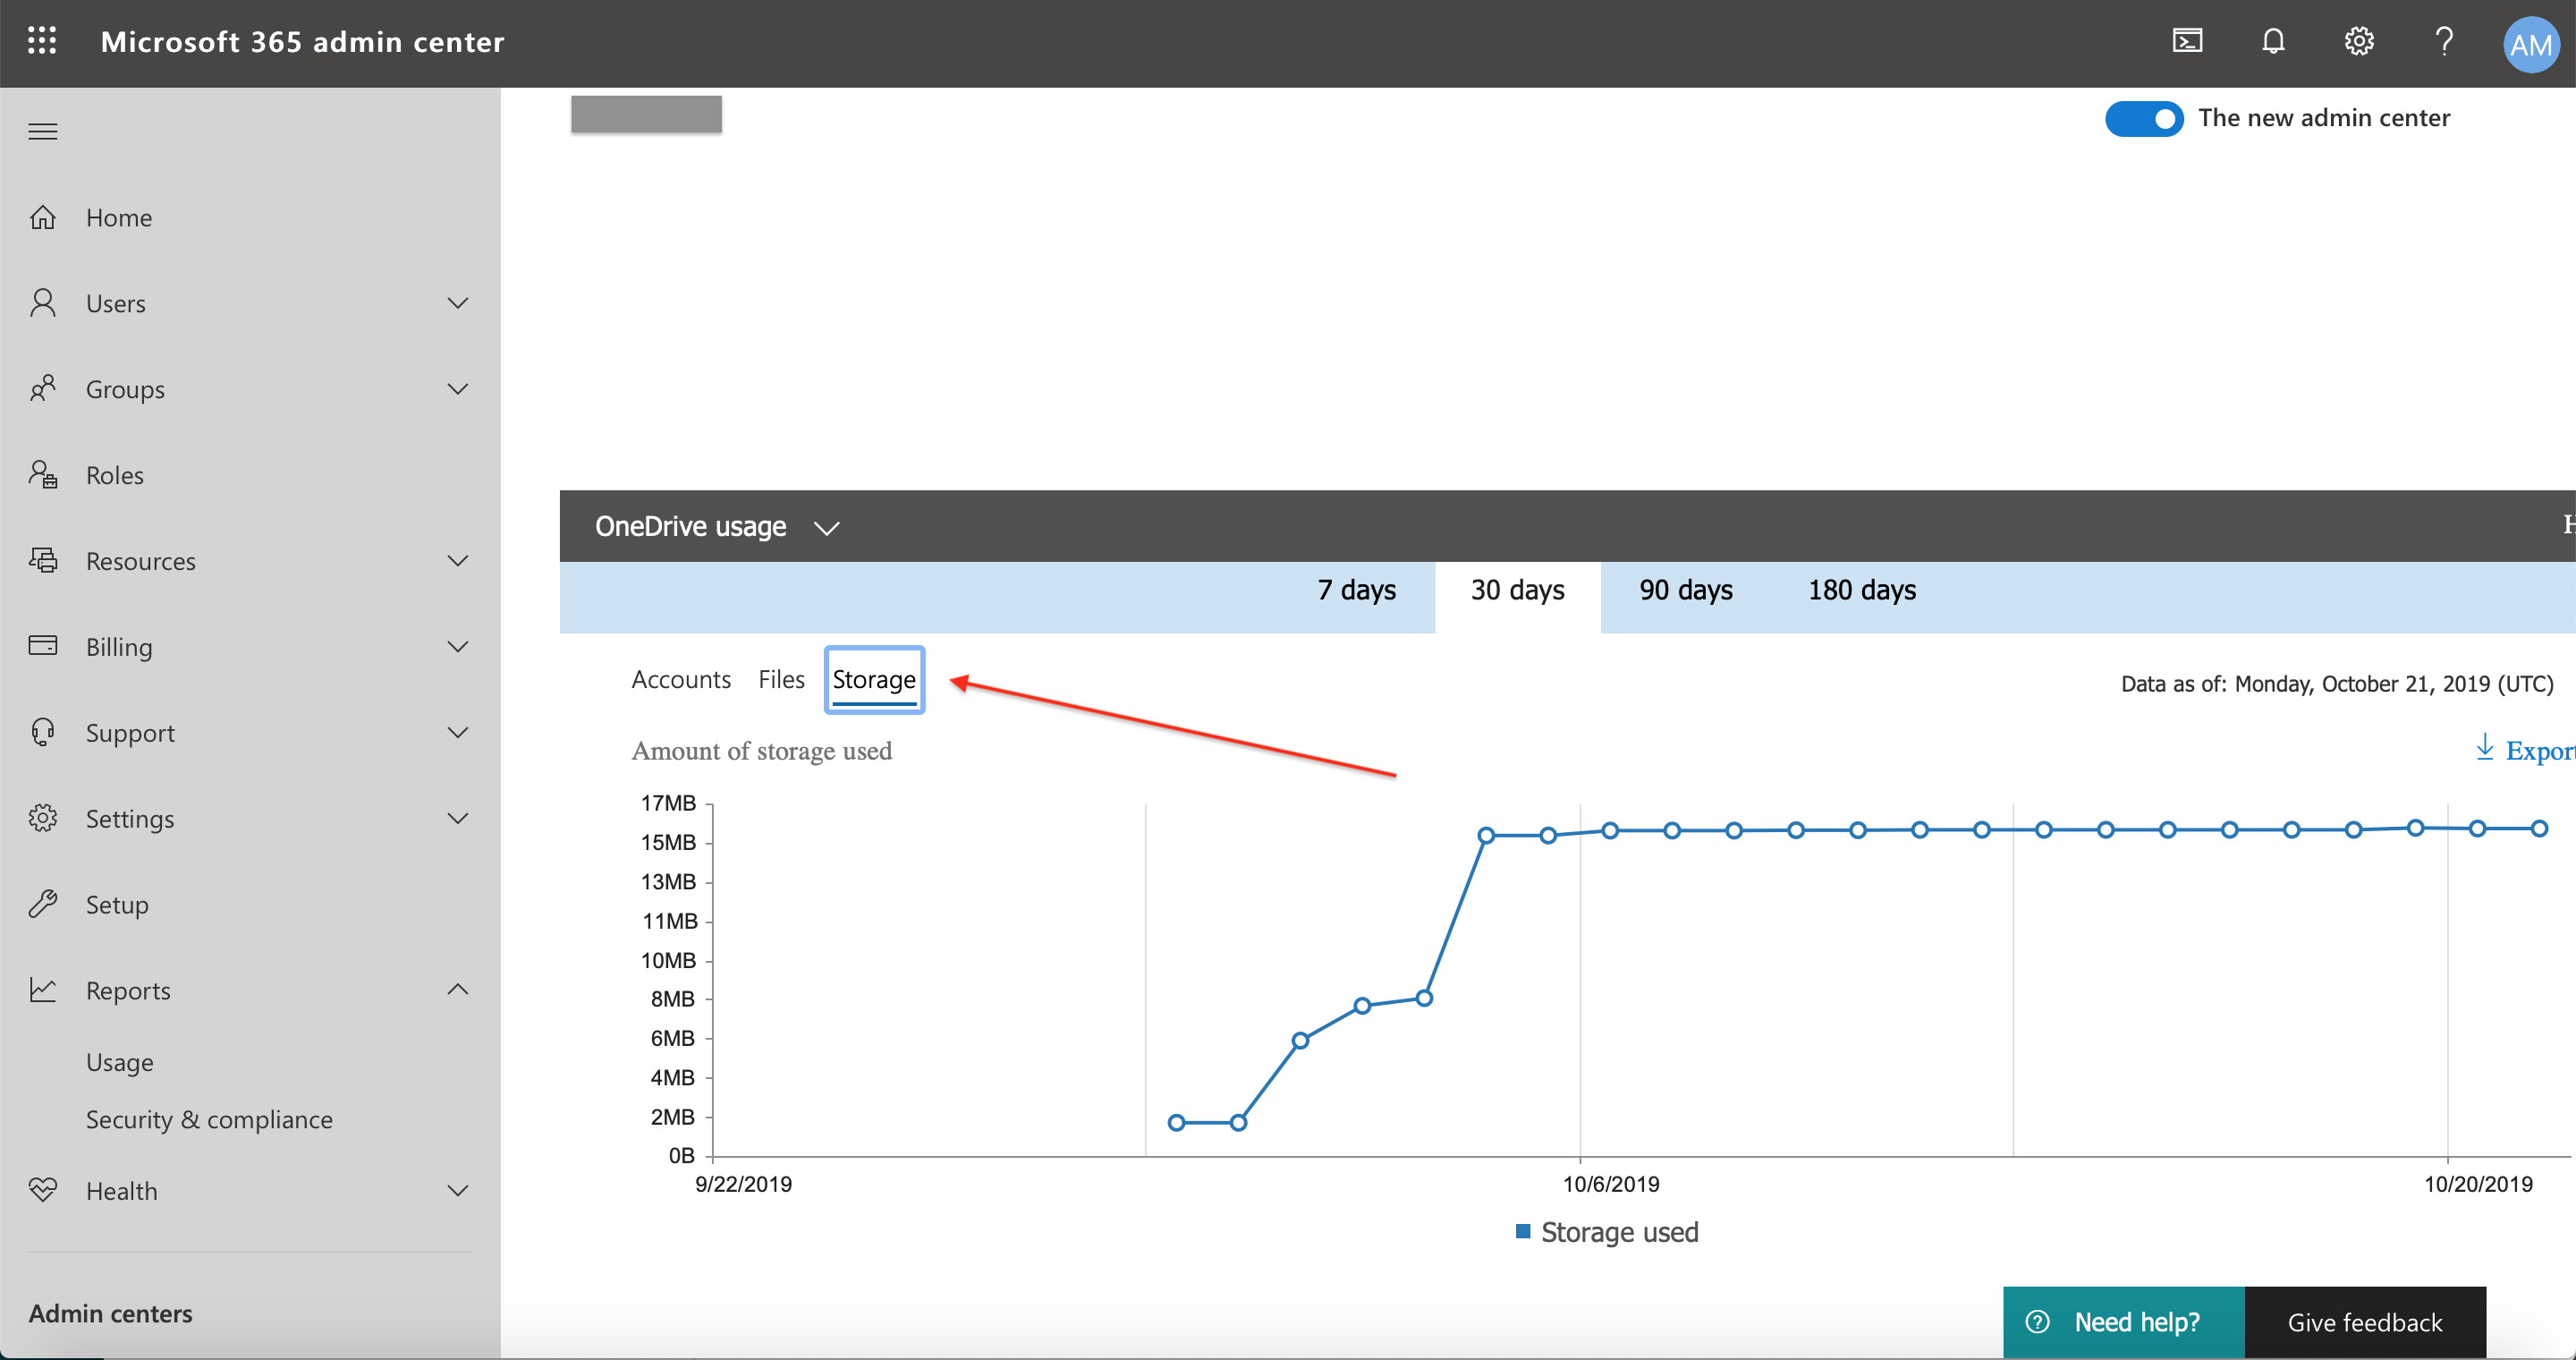The height and width of the screenshot is (1360, 2576).
Task: Open Security & compliance under Reports
Action: click(209, 1120)
